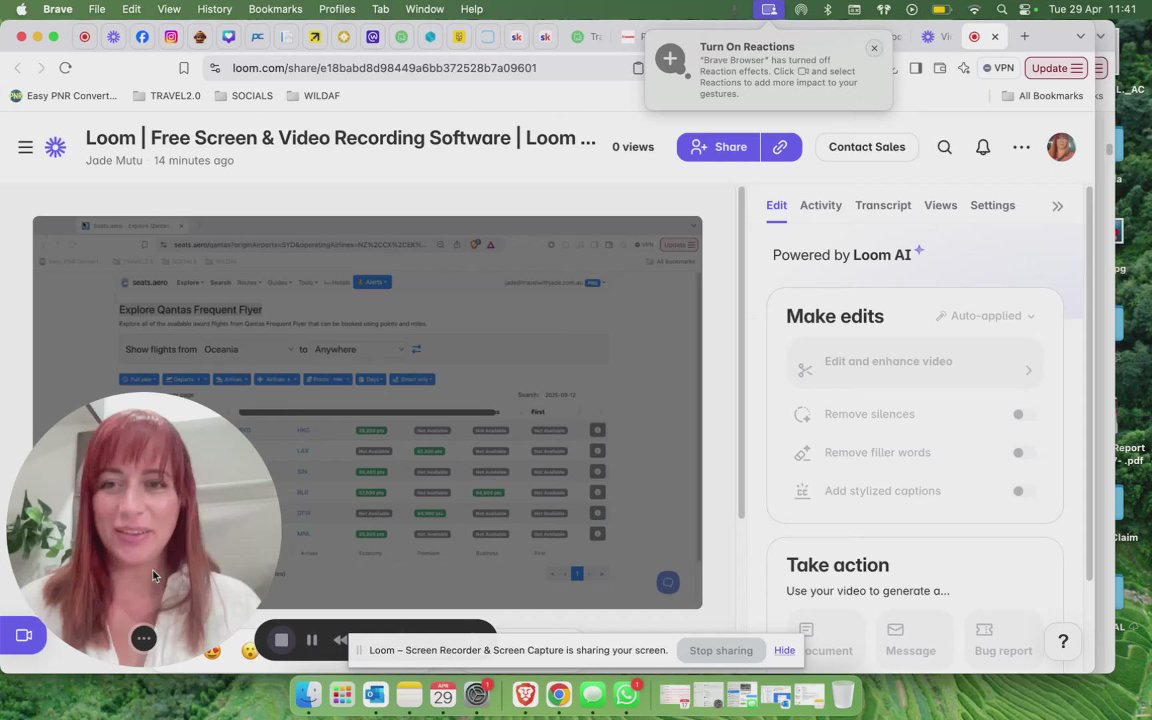Switch to the Transcript tab
The width and height of the screenshot is (1152, 720).
[883, 206]
